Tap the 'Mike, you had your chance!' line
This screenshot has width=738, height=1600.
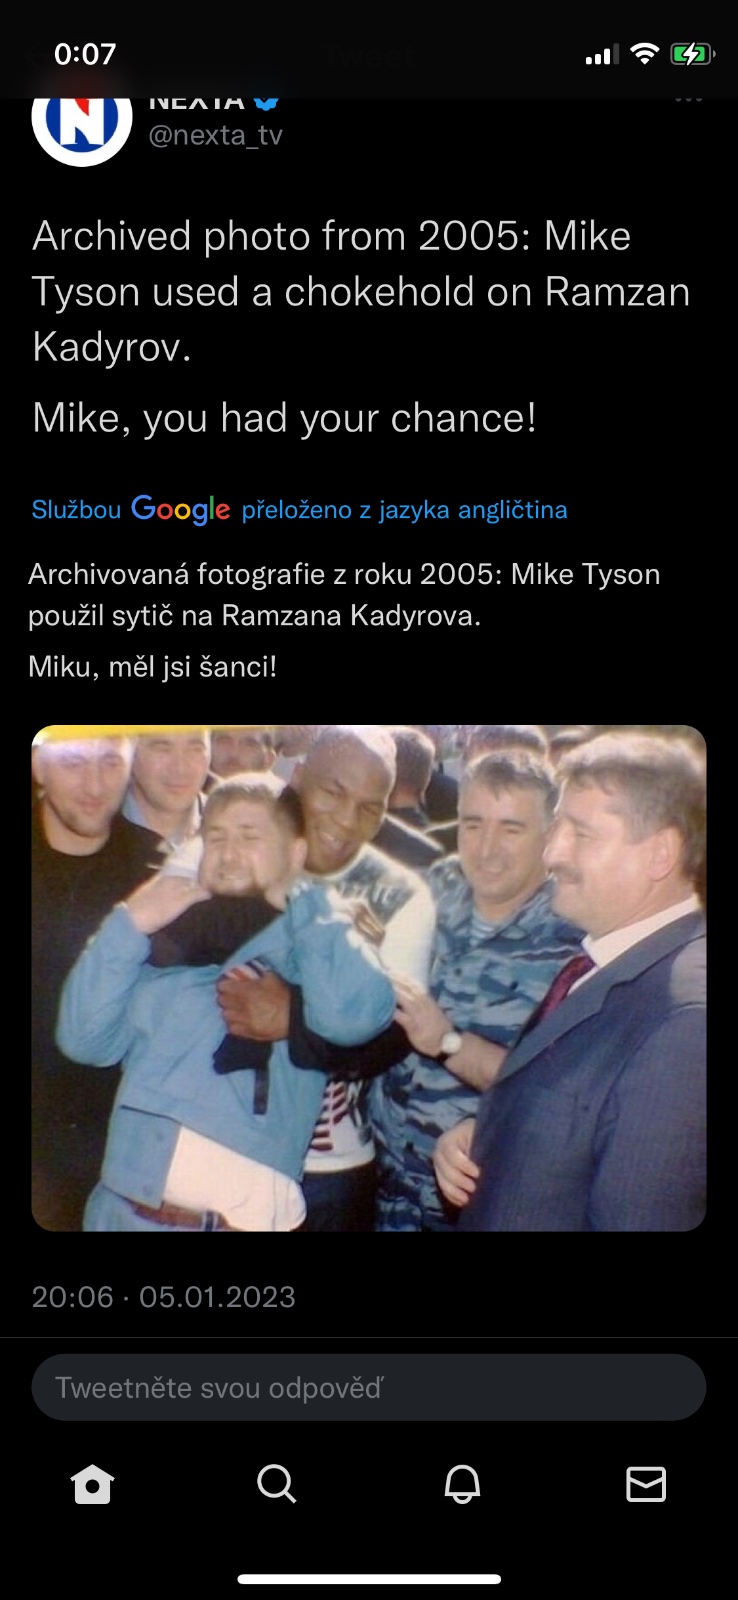(x=284, y=418)
